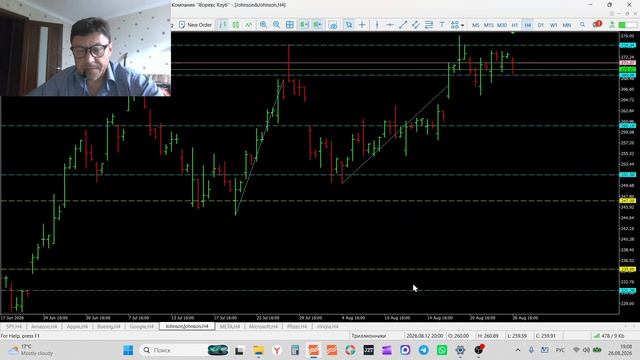Toggle chart shift from right edge
The width and height of the screenshot is (640, 360).
point(317,25)
